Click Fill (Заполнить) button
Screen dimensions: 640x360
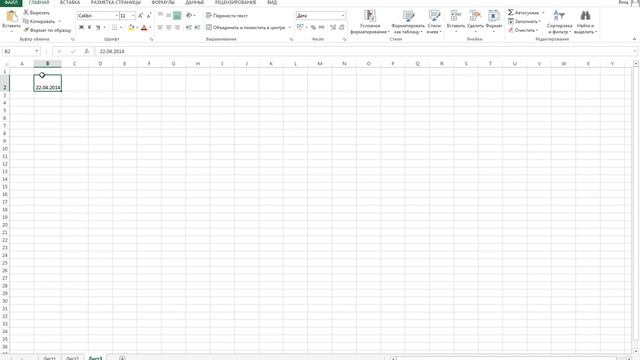coord(524,21)
